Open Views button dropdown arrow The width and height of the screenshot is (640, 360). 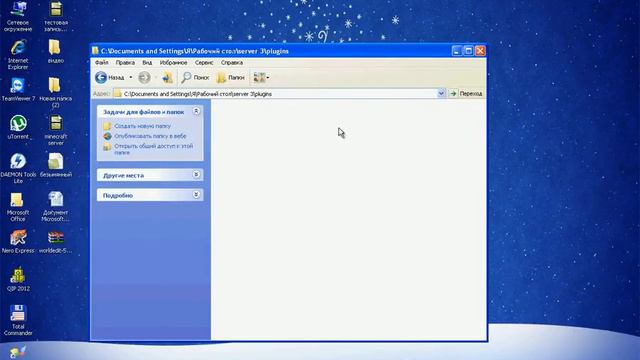(268, 77)
